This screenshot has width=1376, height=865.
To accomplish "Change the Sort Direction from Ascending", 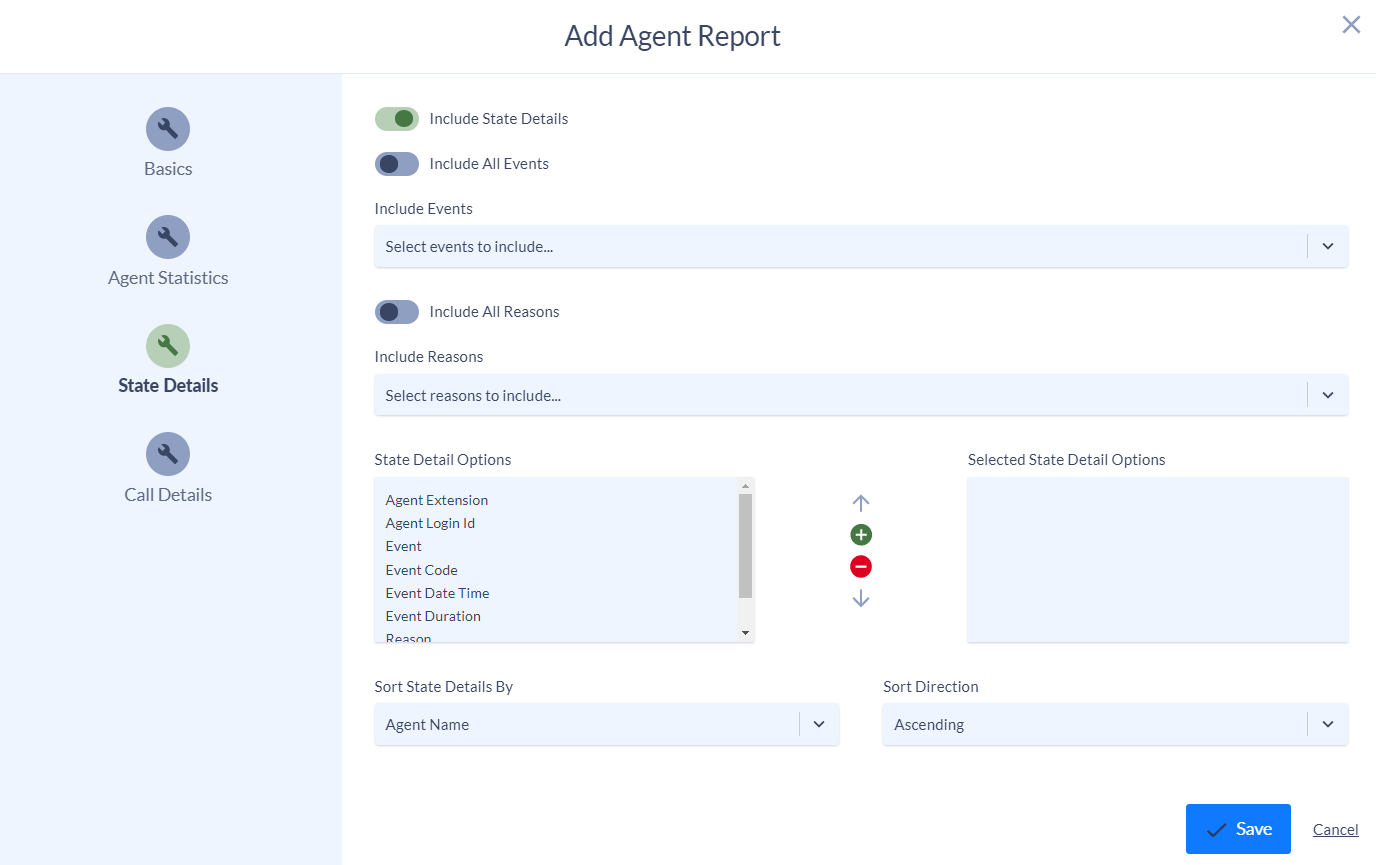I will pos(1328,724).
